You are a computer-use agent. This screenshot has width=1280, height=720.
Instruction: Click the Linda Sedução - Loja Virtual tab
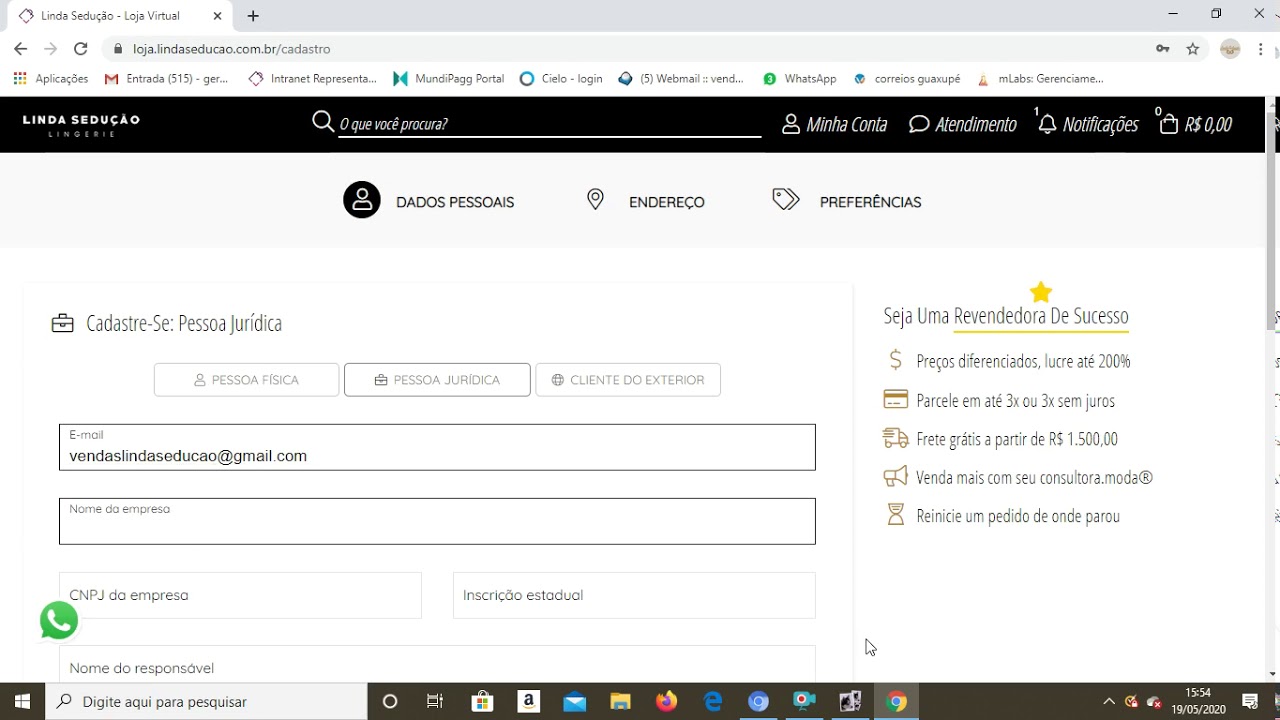pyautogui.click(x=120, y=16)
